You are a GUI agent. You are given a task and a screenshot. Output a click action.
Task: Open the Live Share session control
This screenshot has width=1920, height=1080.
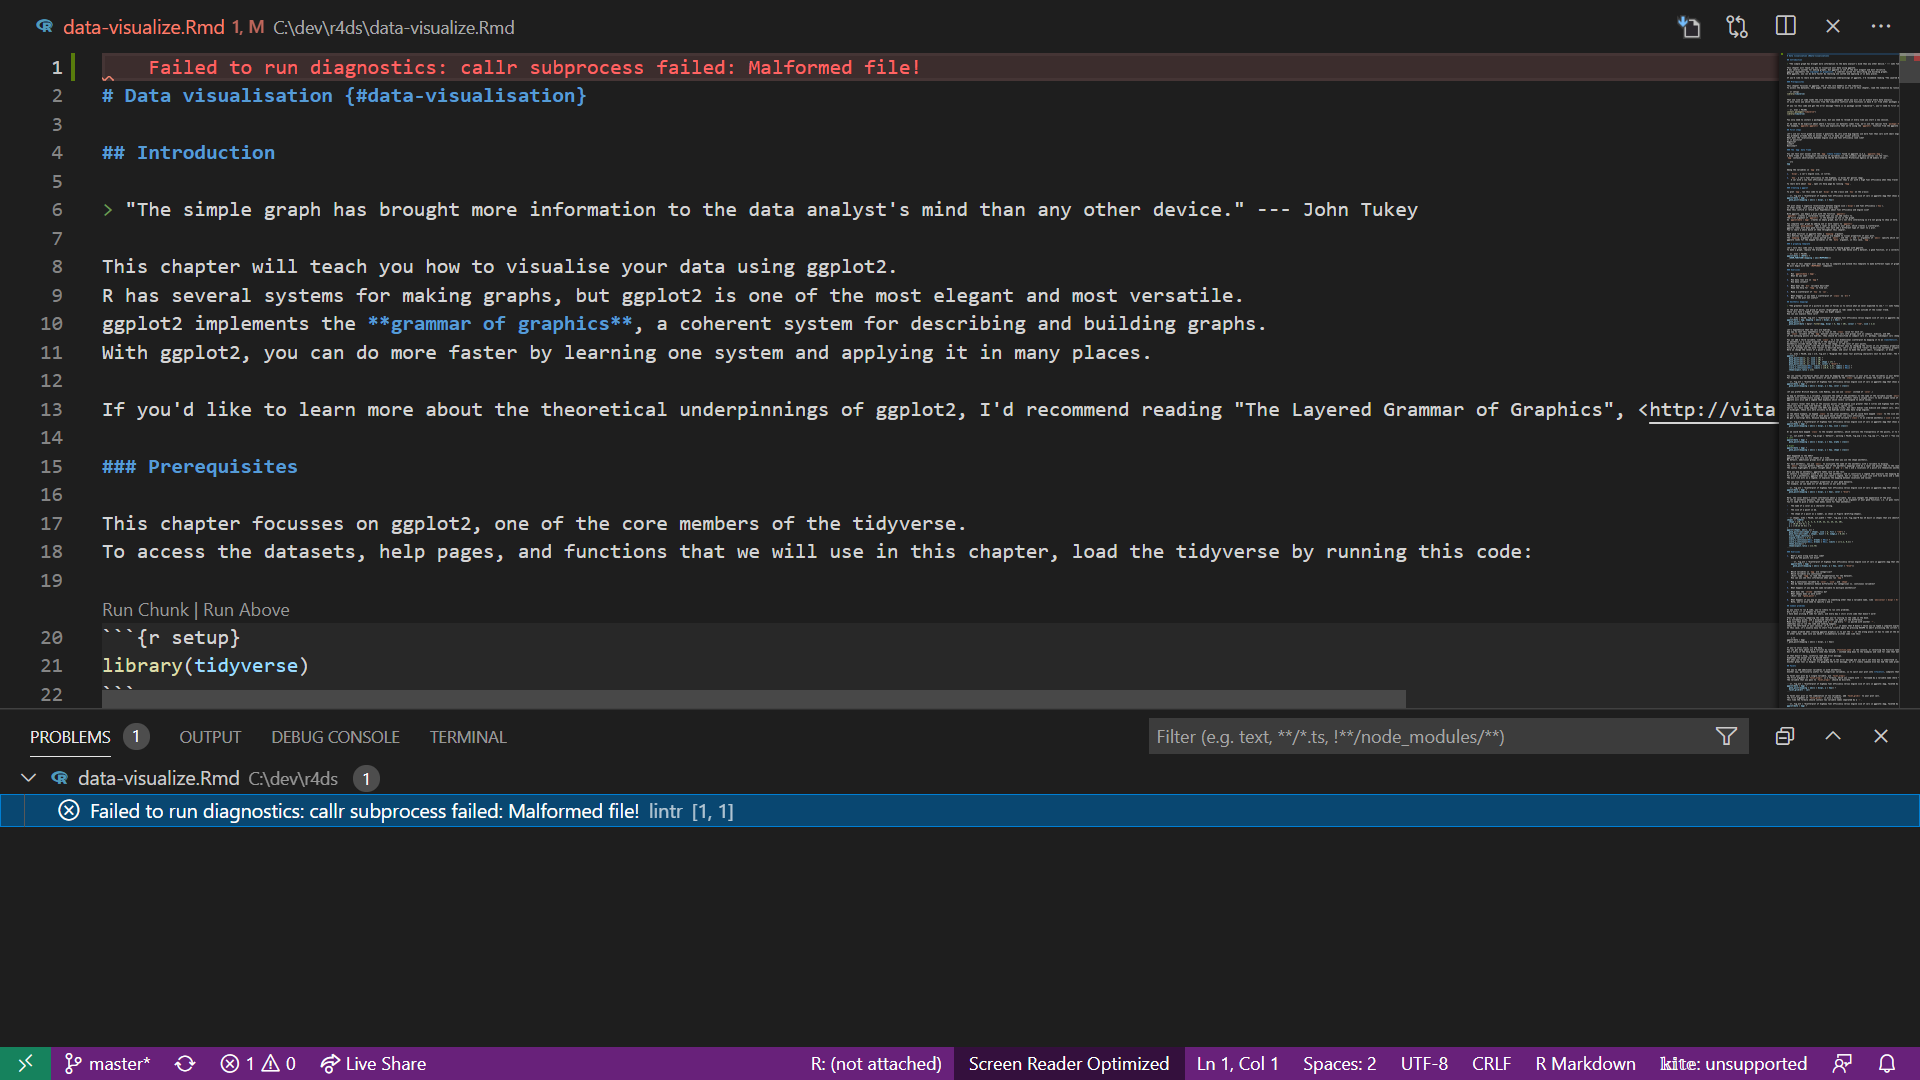click(372, 1063)
